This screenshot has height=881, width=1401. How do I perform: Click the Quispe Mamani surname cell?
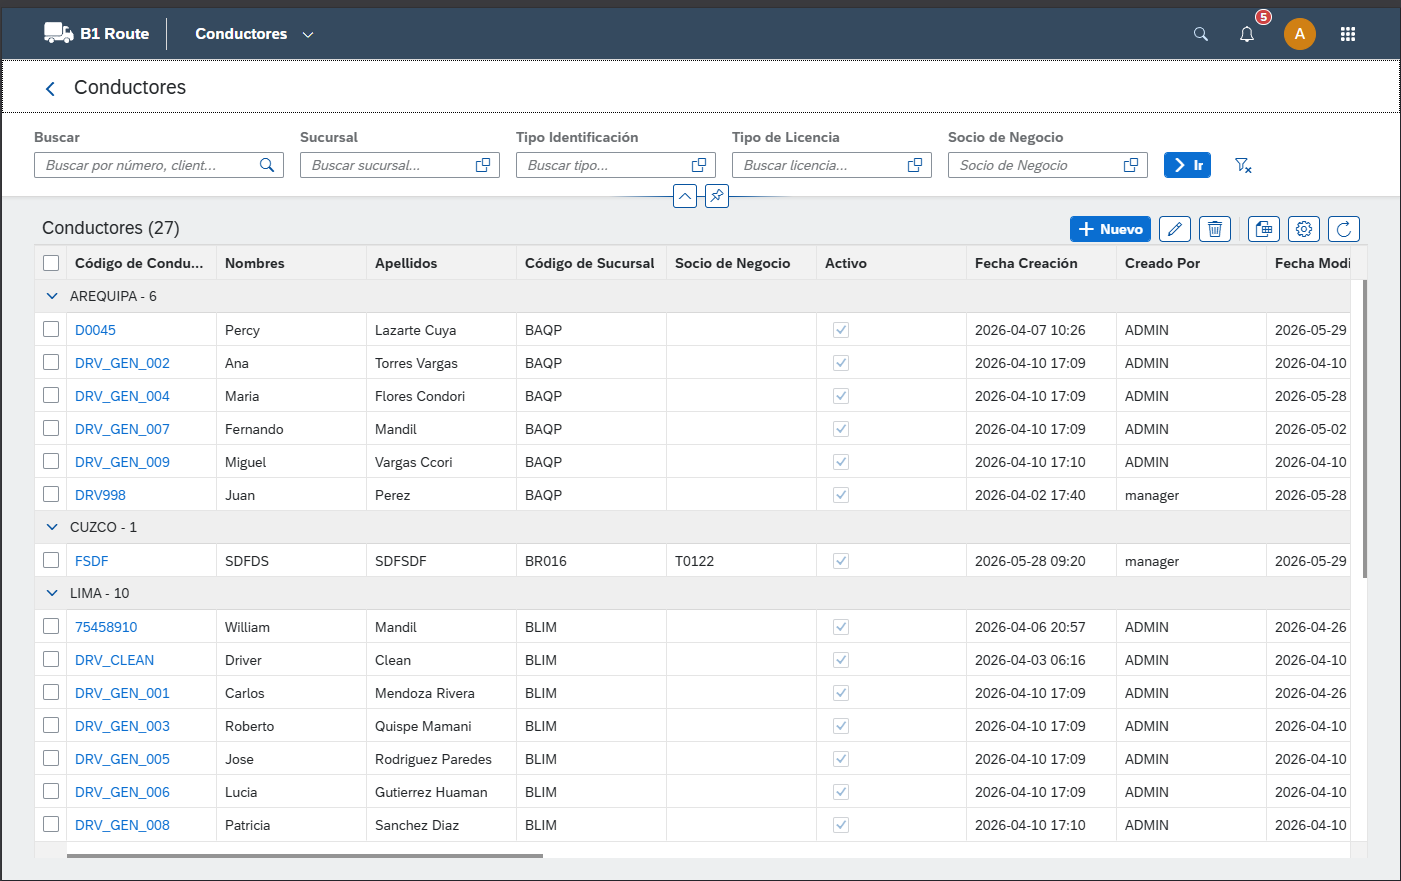point(441,726)
